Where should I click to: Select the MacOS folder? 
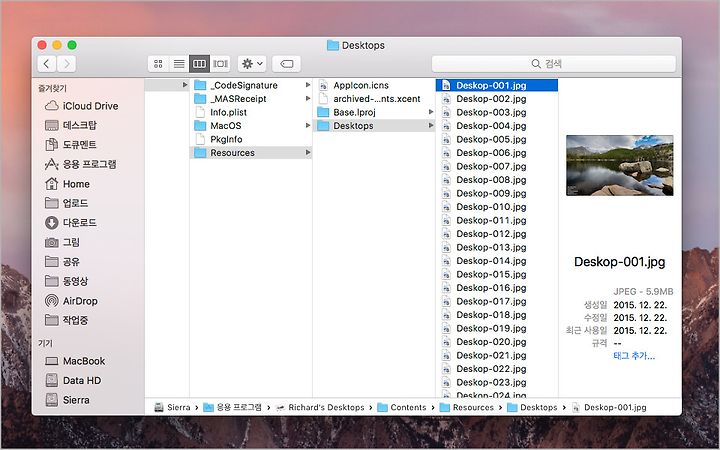[250, 125]
